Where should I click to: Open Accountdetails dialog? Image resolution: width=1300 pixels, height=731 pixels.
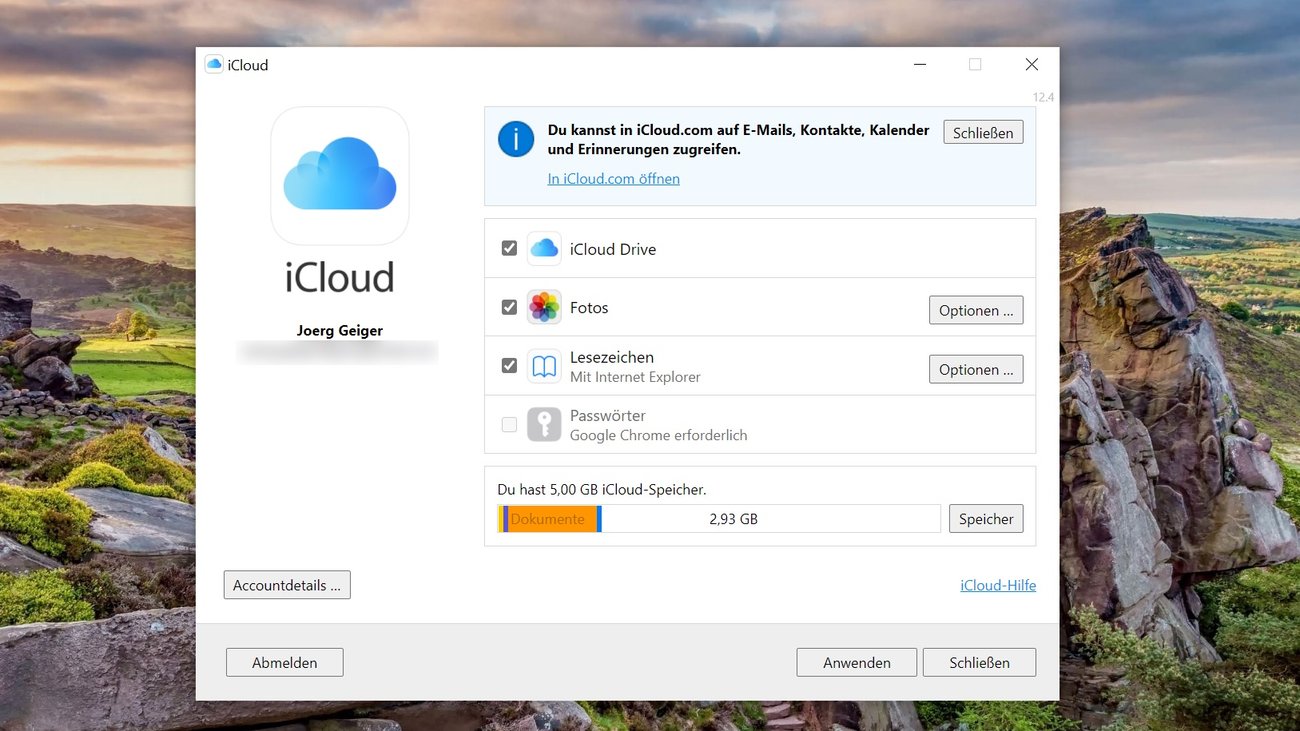pos(287,585)
